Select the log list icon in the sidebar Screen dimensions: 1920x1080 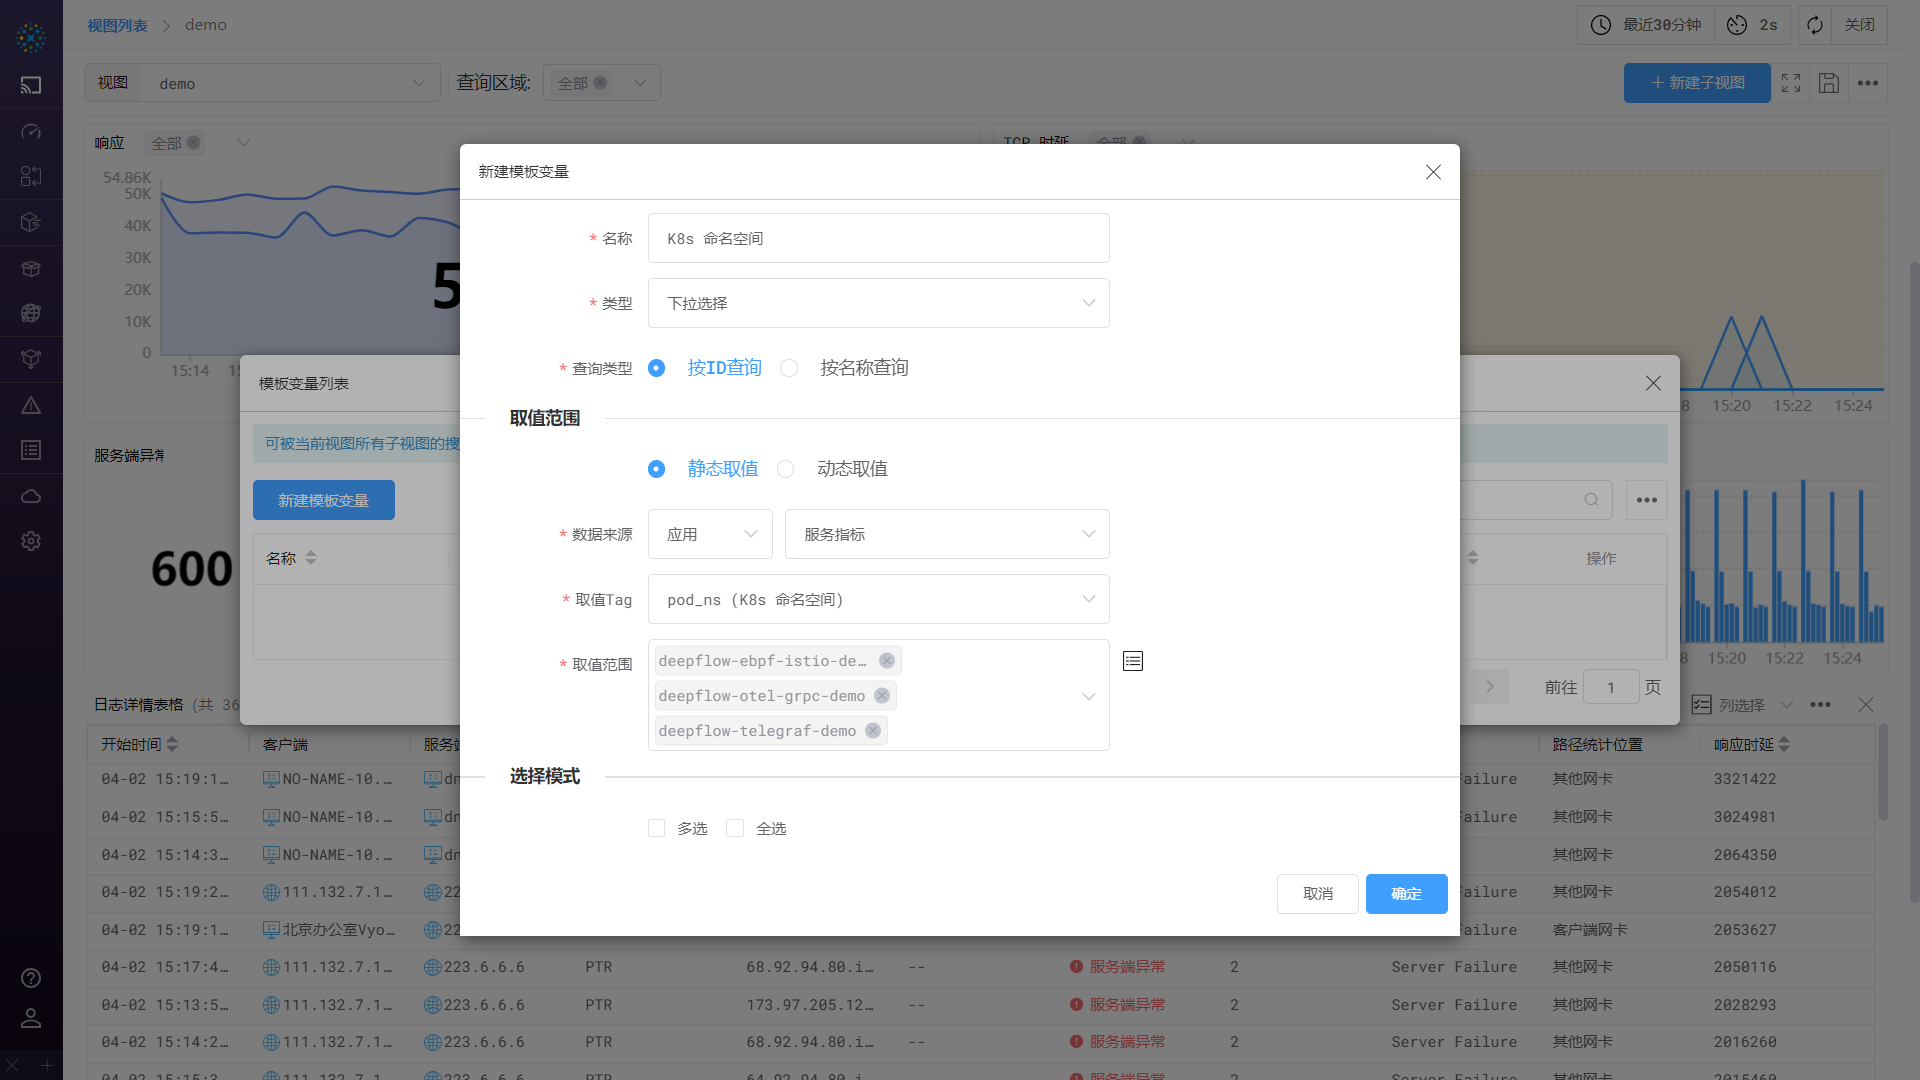[x=31, y=450]
